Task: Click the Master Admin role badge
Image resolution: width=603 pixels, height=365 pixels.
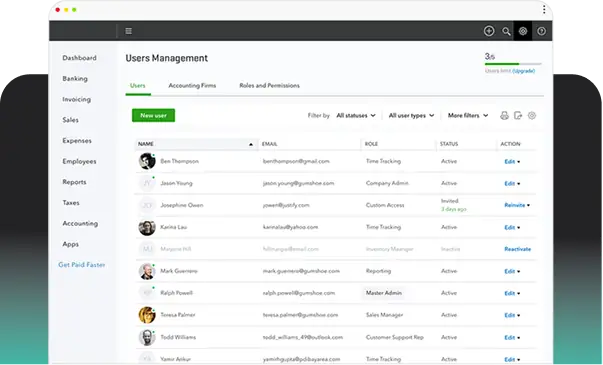Action: (x=383, y=293)
